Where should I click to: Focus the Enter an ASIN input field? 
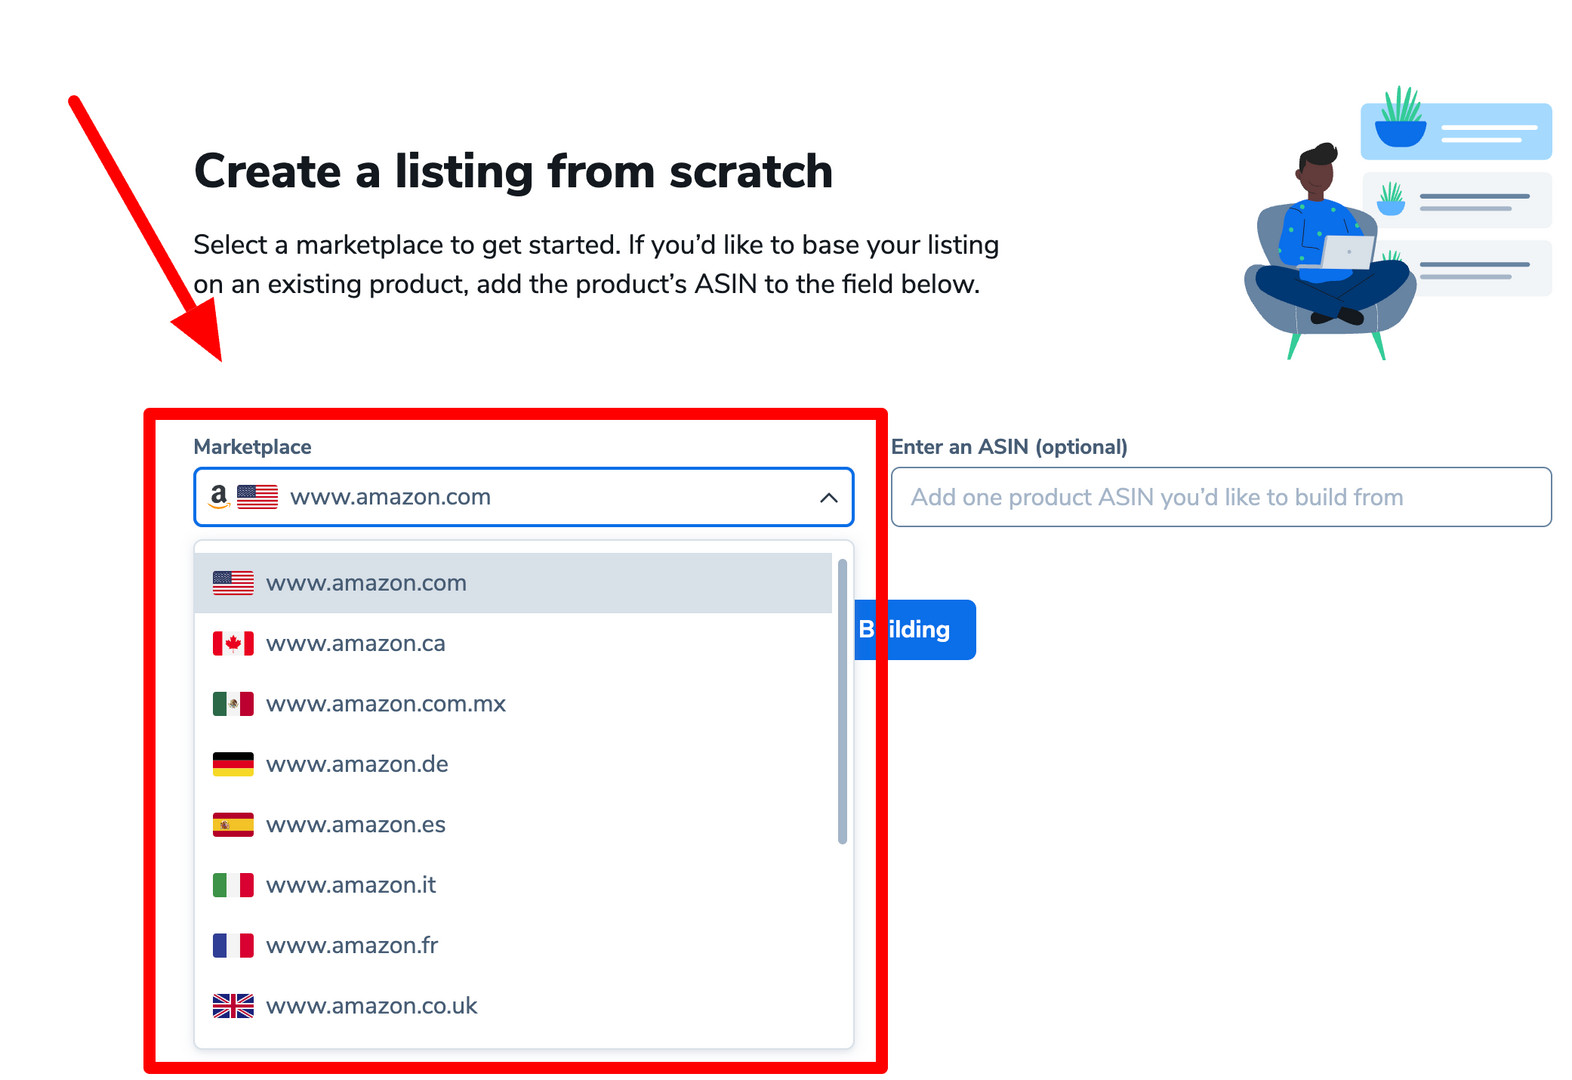pyautogui.click(x=1220, y=497)
